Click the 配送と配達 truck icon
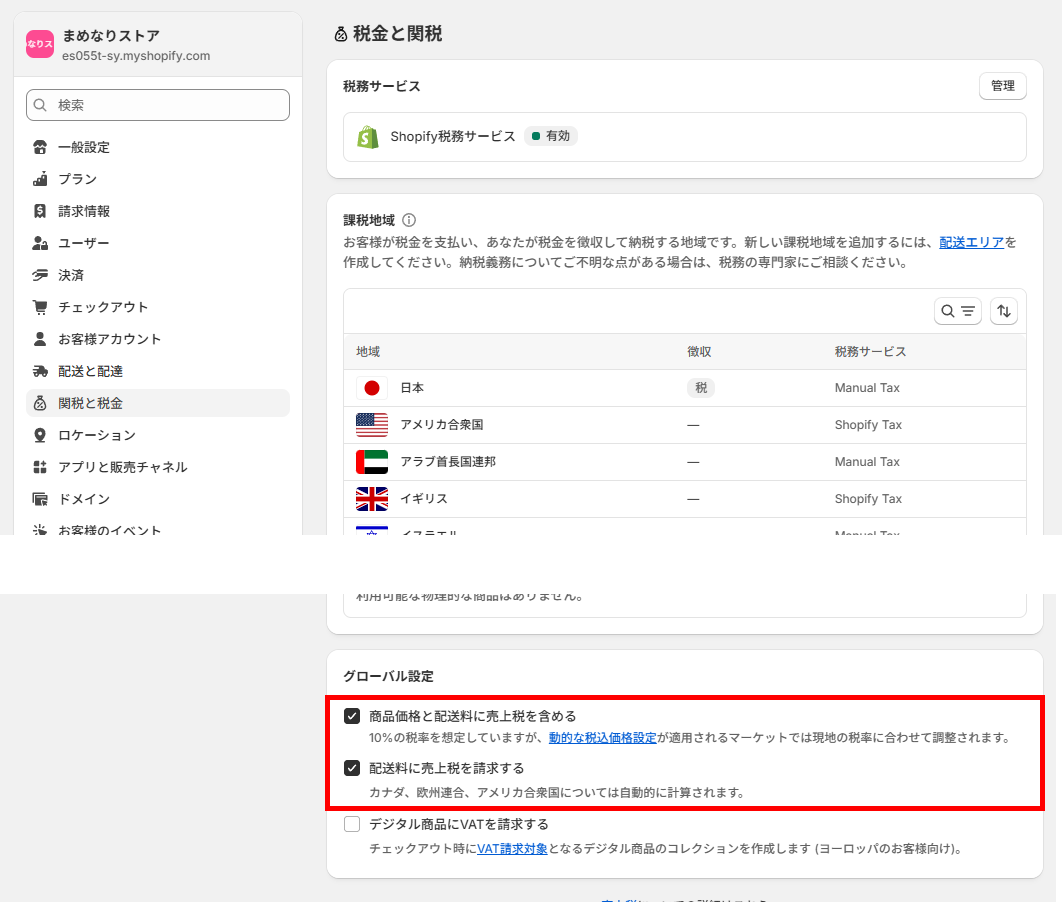Screen dimensions: 1062x902 (40, 371)
